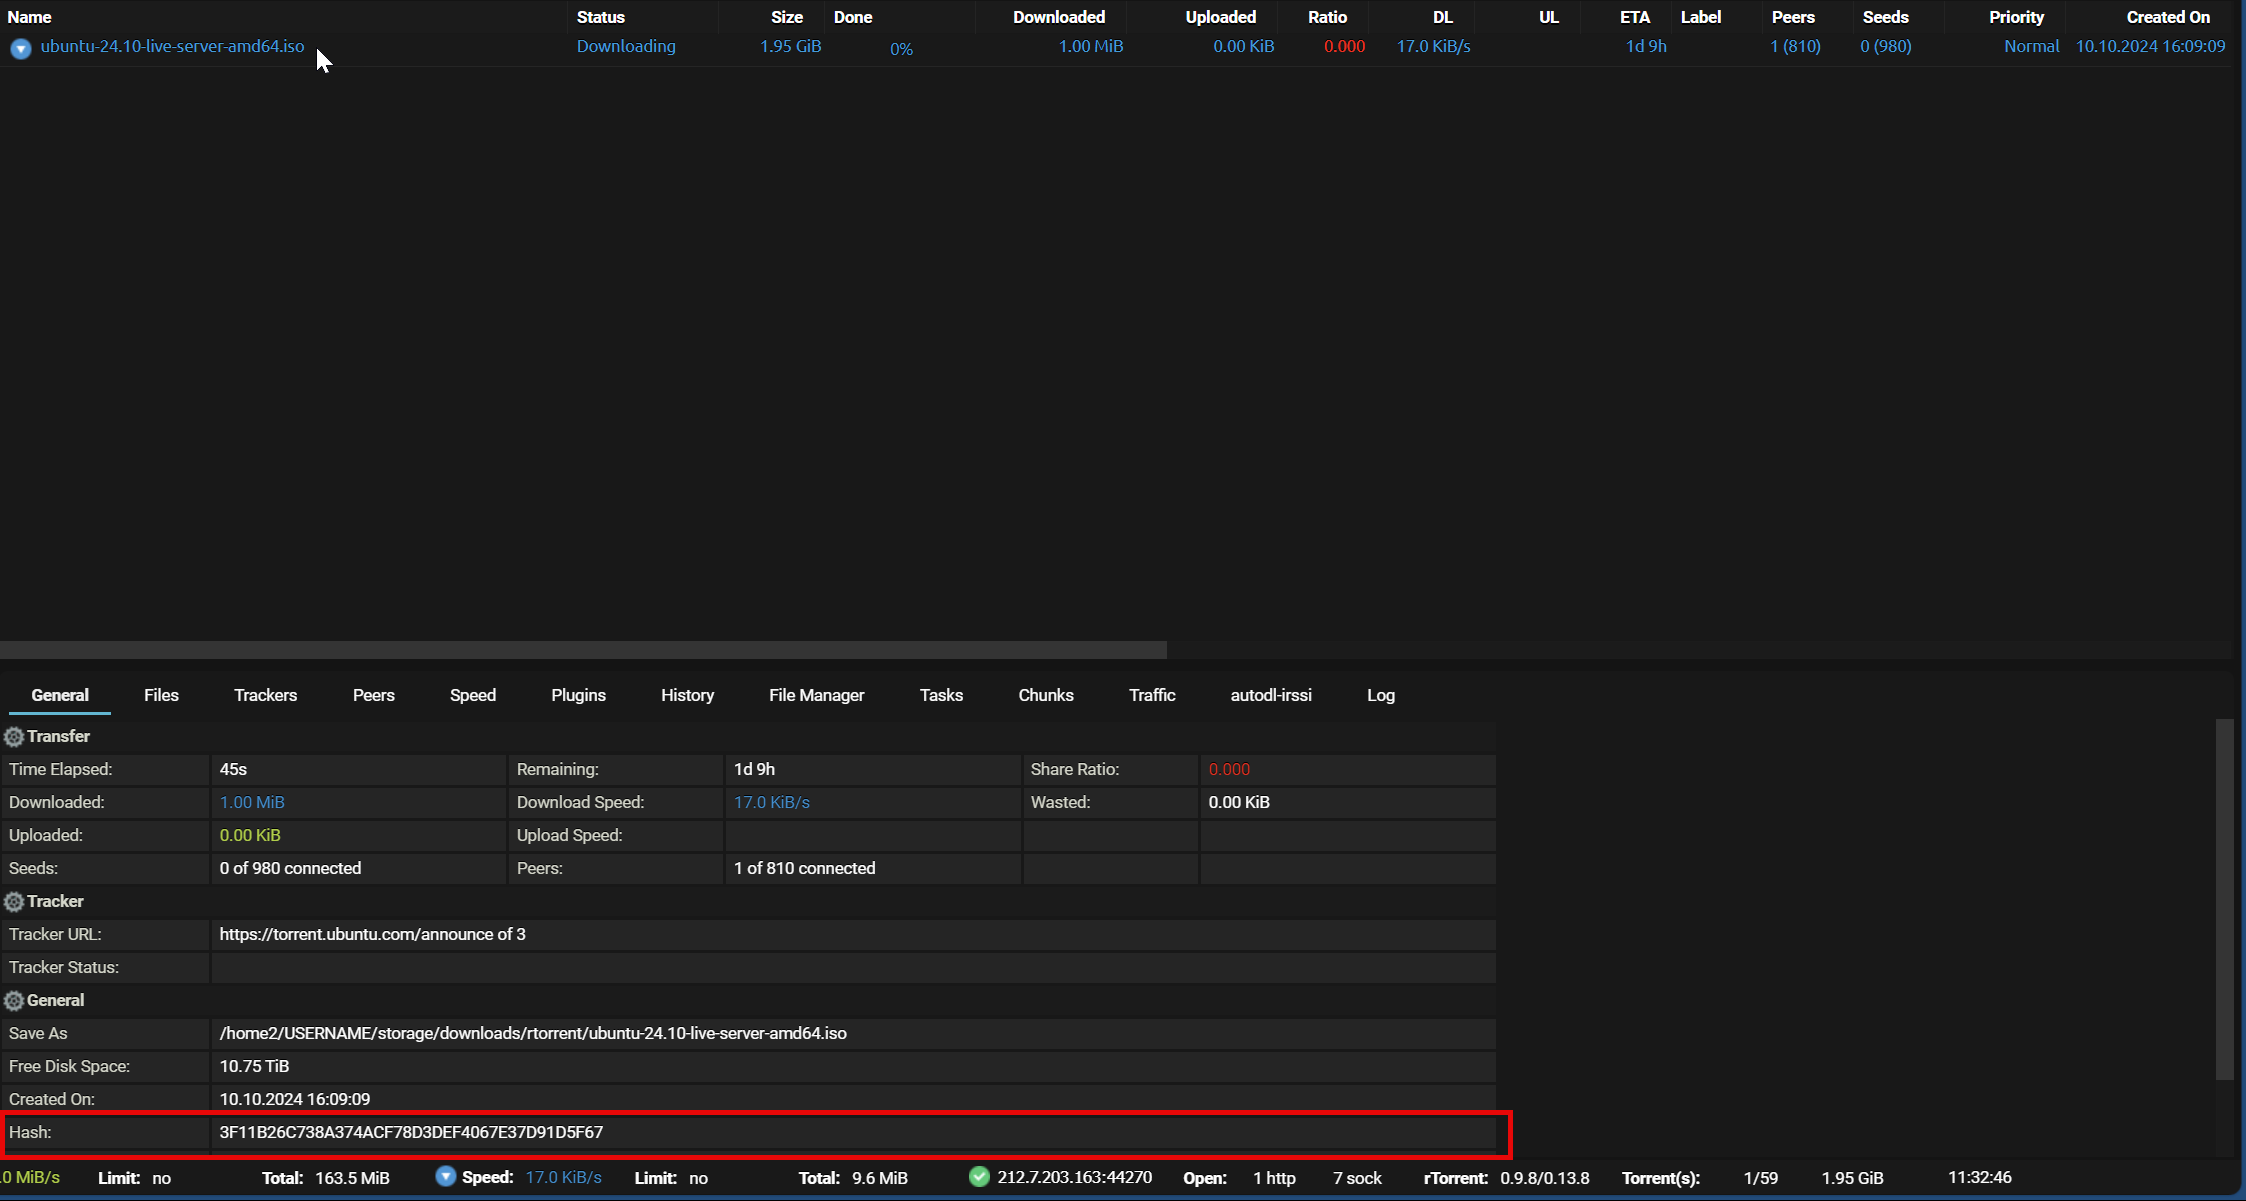The width and height of the screenshot is (2246, 1201).
Task: Click the 1 of 810 connected peers value
Action: click(804, 868)
